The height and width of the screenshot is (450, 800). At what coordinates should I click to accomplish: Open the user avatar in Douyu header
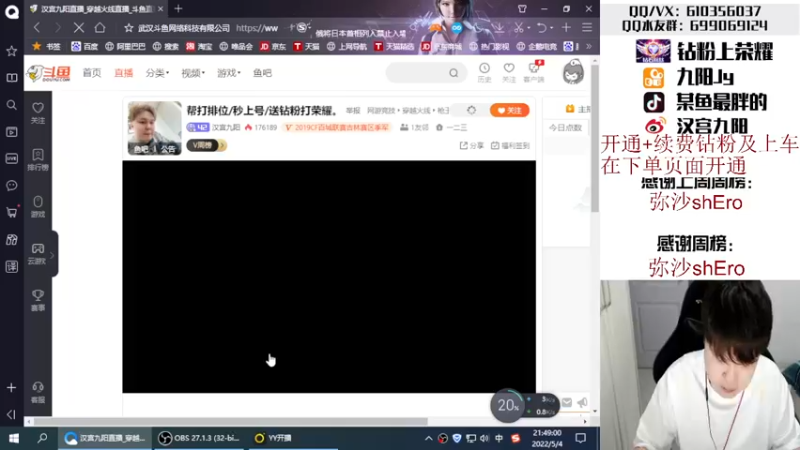pyautogui.click(x=573, y=71)
